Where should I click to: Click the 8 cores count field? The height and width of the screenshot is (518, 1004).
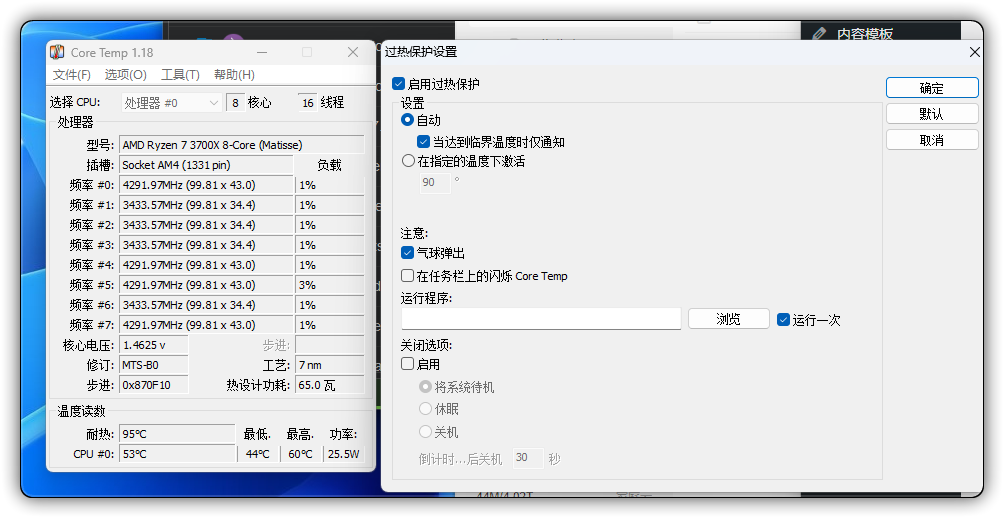[x=236, y=102]
